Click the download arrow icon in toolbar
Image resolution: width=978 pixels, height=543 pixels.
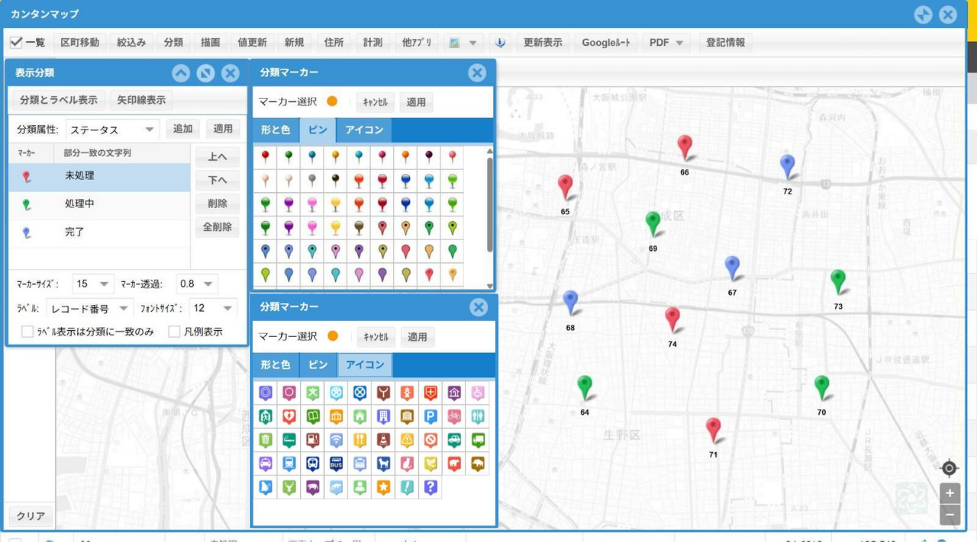click(500, 43)
